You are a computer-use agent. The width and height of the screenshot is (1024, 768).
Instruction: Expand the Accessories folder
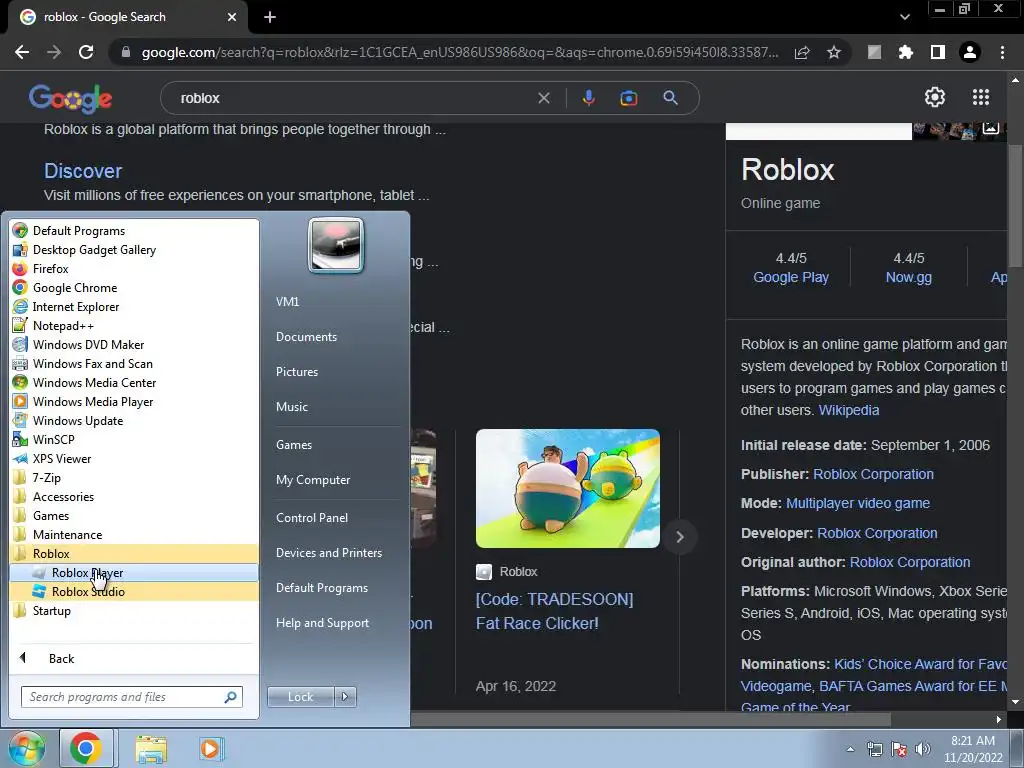(x=134, y=496)
